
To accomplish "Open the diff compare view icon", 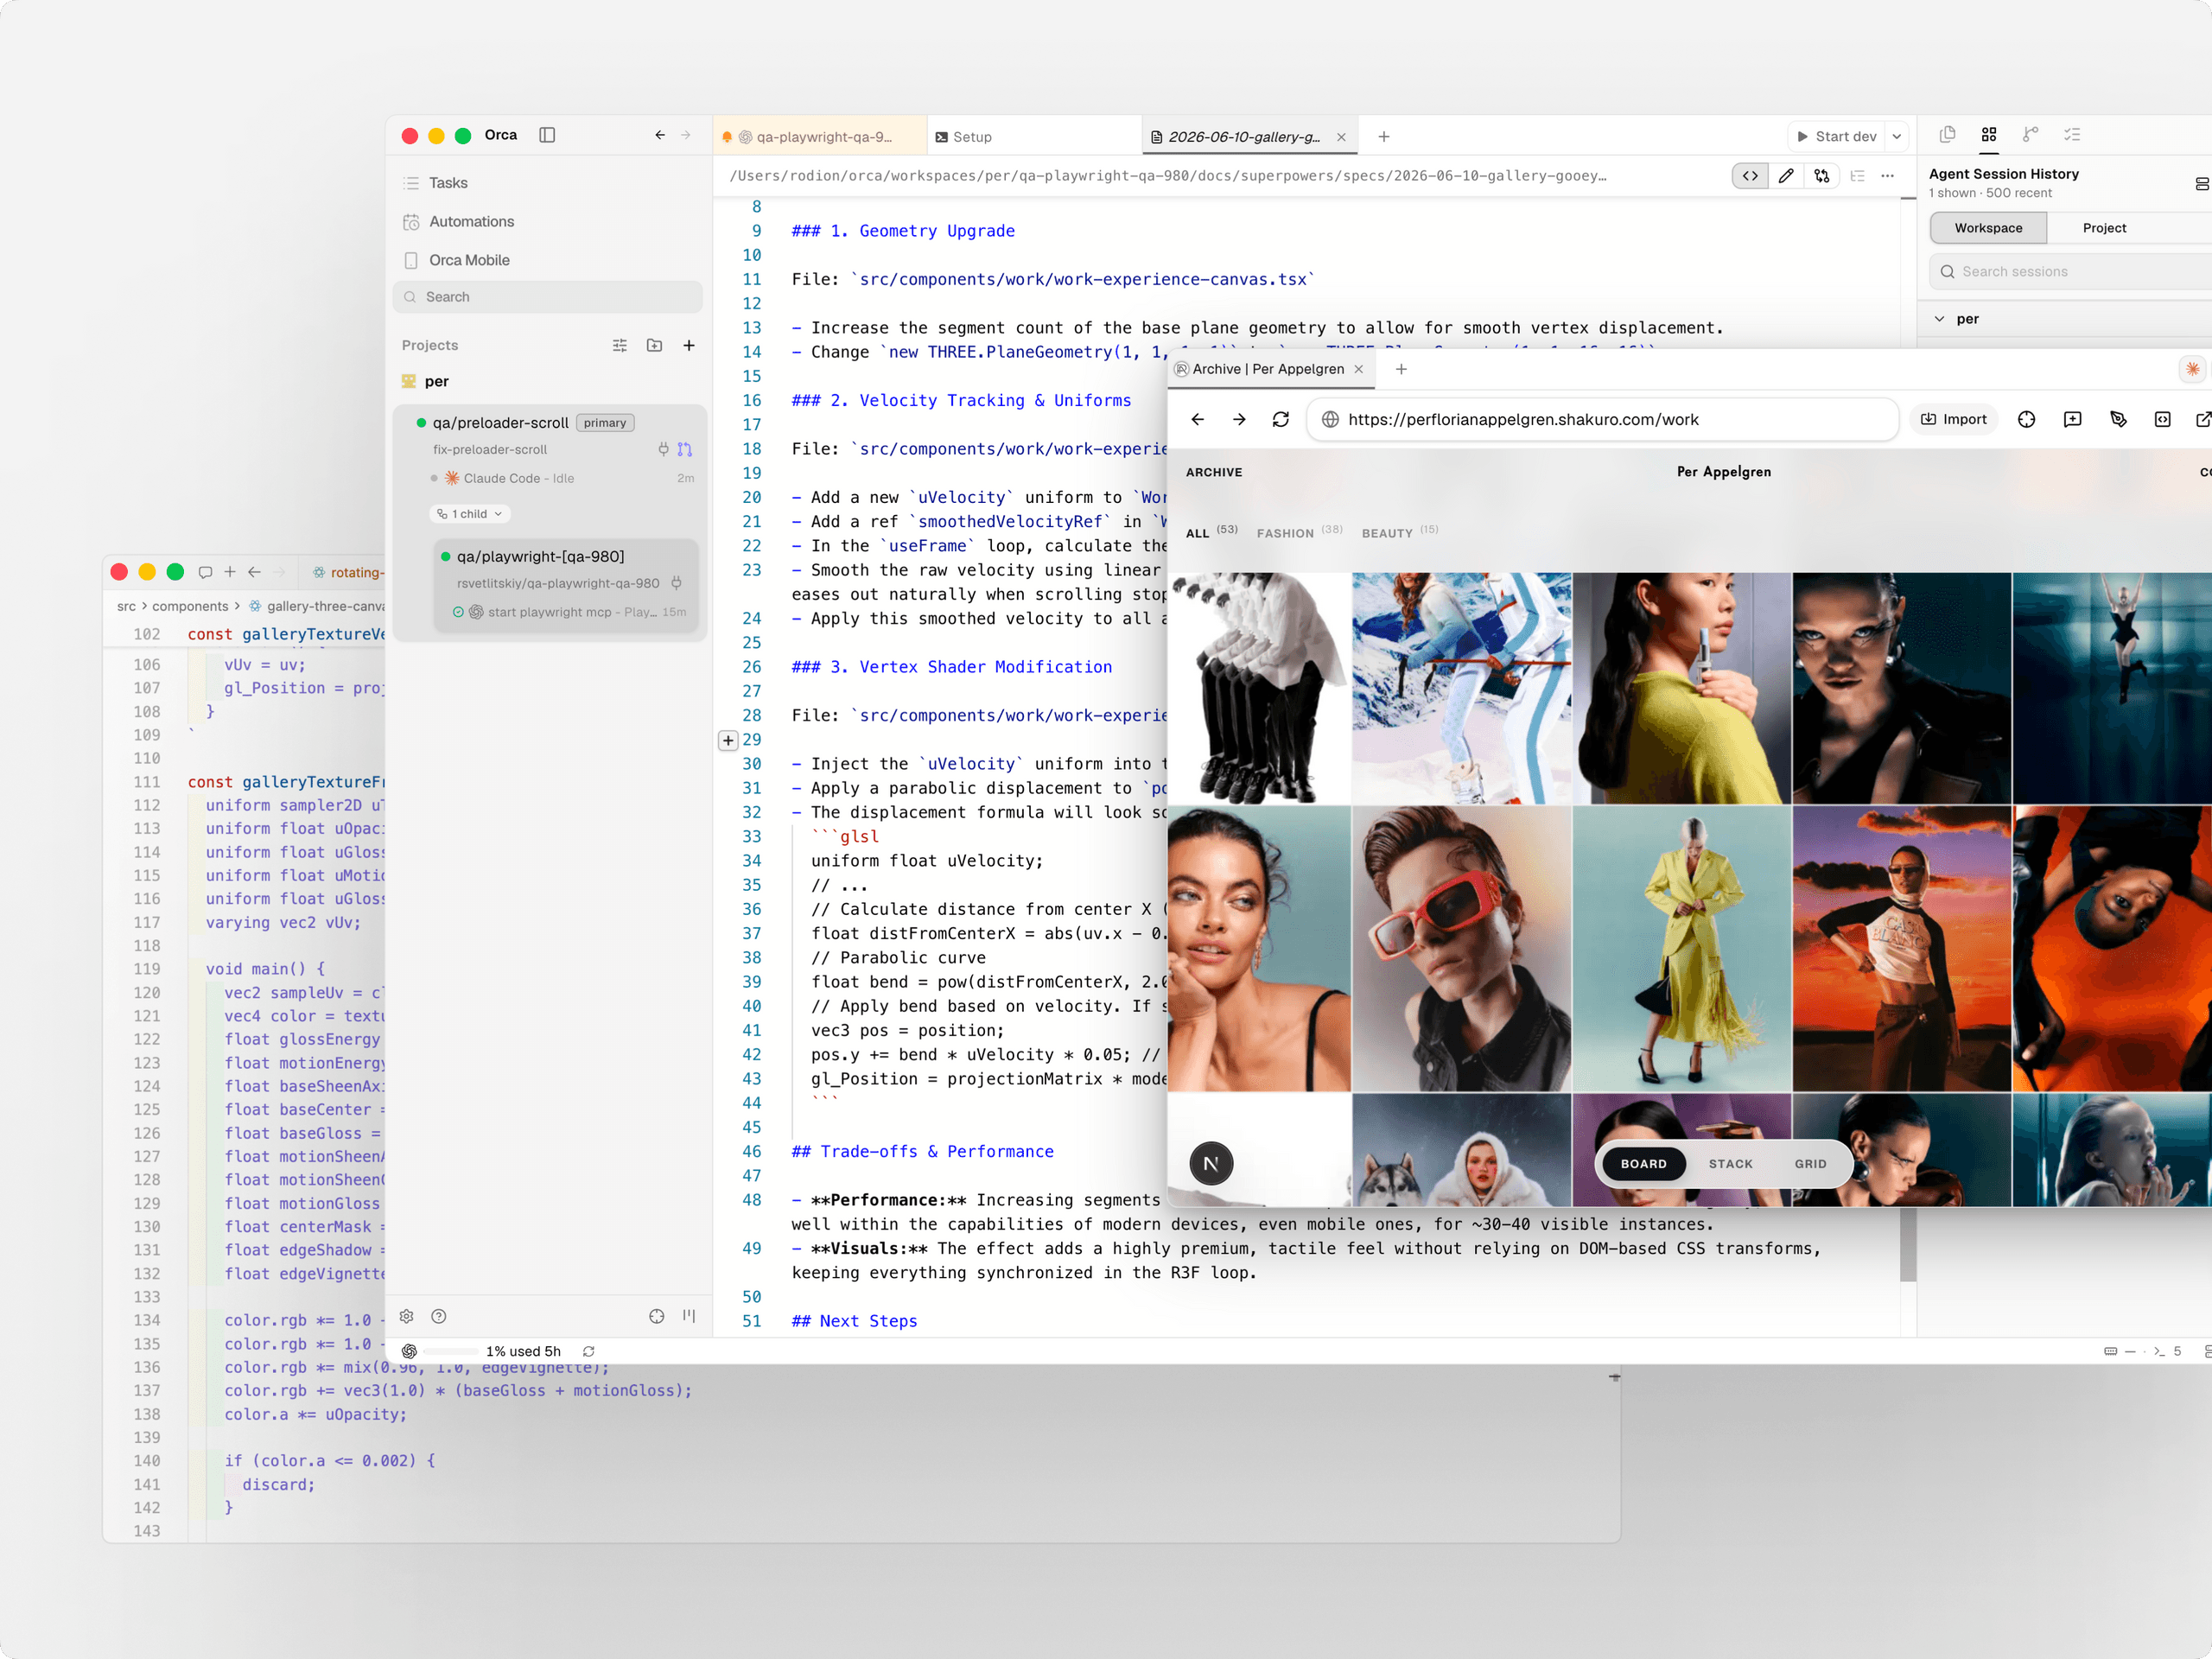I will coord(1822,176).
